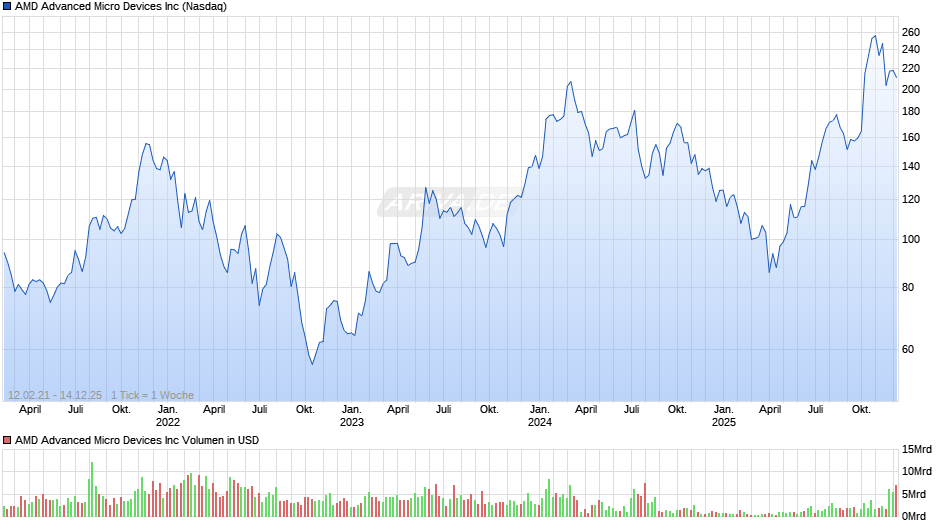Image resolution: width=940 pixels, height=526 pixels.
Task: Click the 15Mrd volume axis label
Action: (917, 450)
